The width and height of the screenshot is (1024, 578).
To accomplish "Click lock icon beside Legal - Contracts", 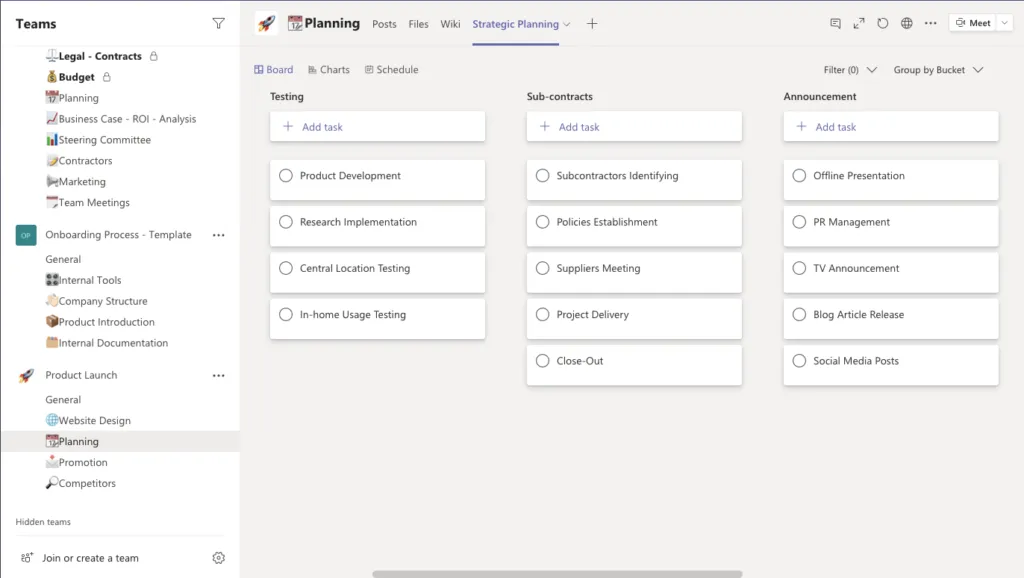I will tap(153, 56).
